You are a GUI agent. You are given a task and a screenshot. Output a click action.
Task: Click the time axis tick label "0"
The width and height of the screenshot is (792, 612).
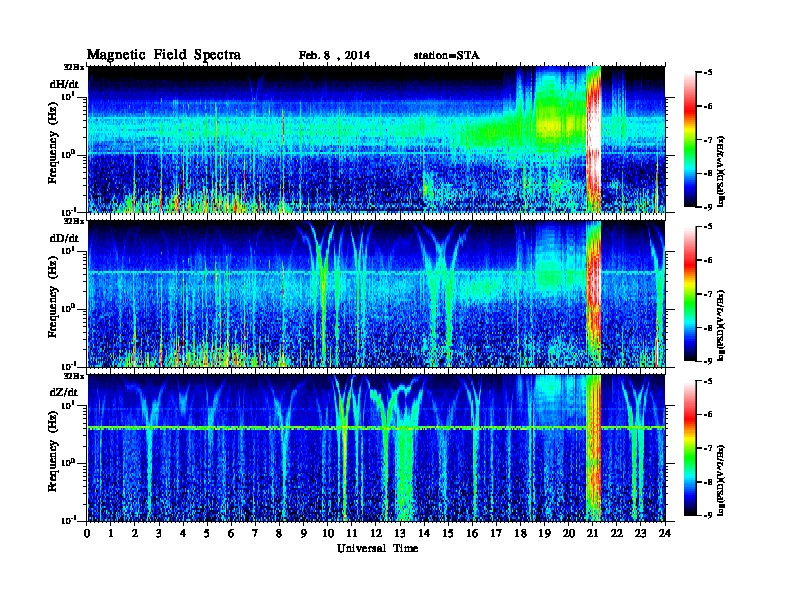[87, 533]
